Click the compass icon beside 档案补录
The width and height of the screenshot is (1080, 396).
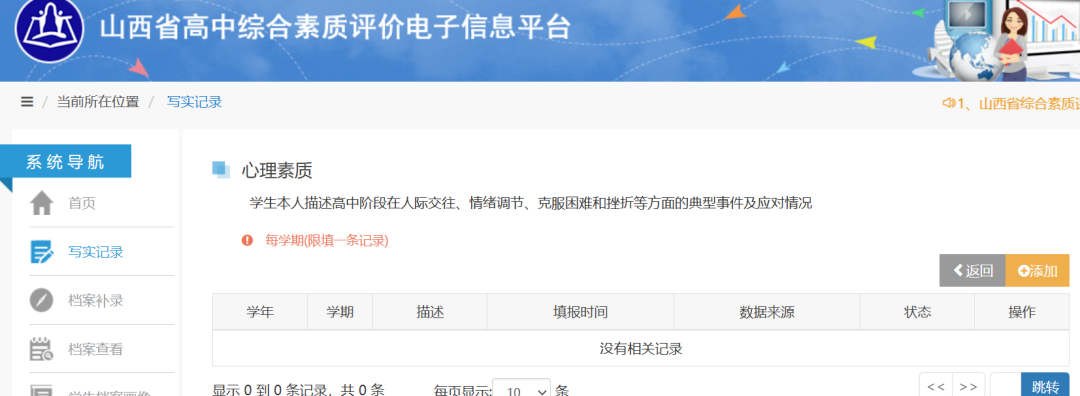pyautogui.click(x=42, y=300)
